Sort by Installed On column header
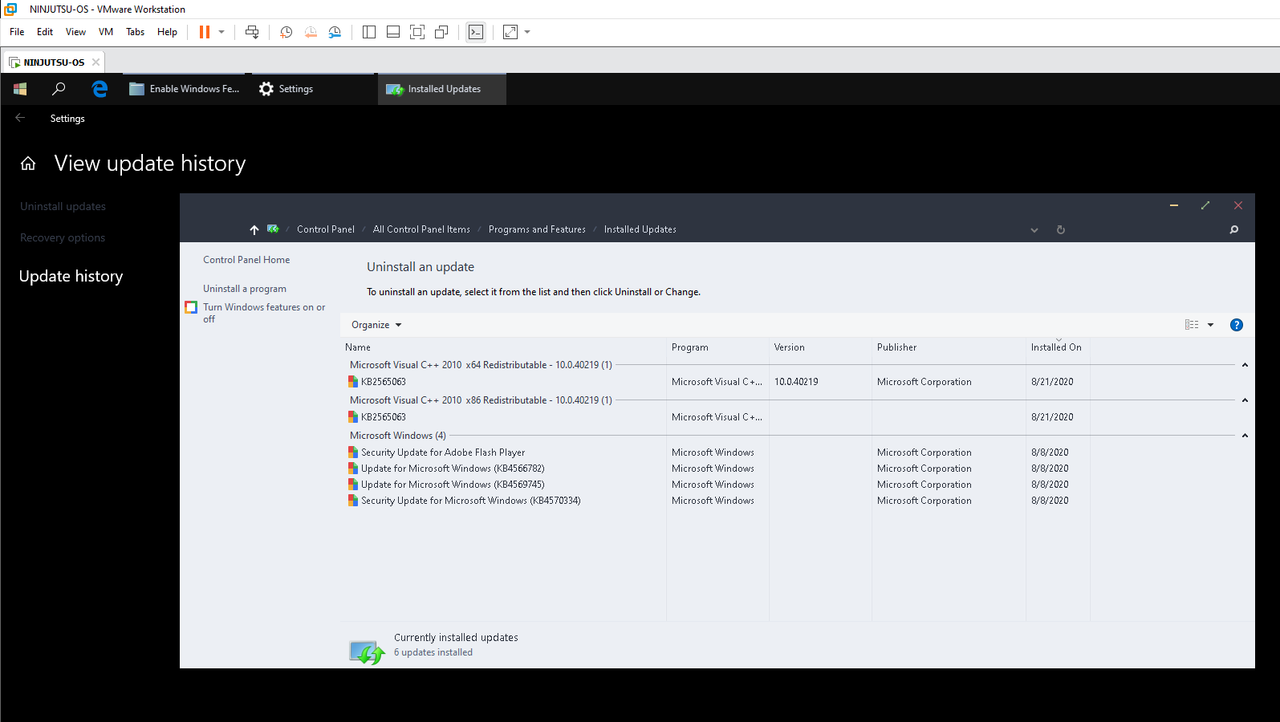The height and width of the screenshot is (722, 1280). coord(1057,347)
